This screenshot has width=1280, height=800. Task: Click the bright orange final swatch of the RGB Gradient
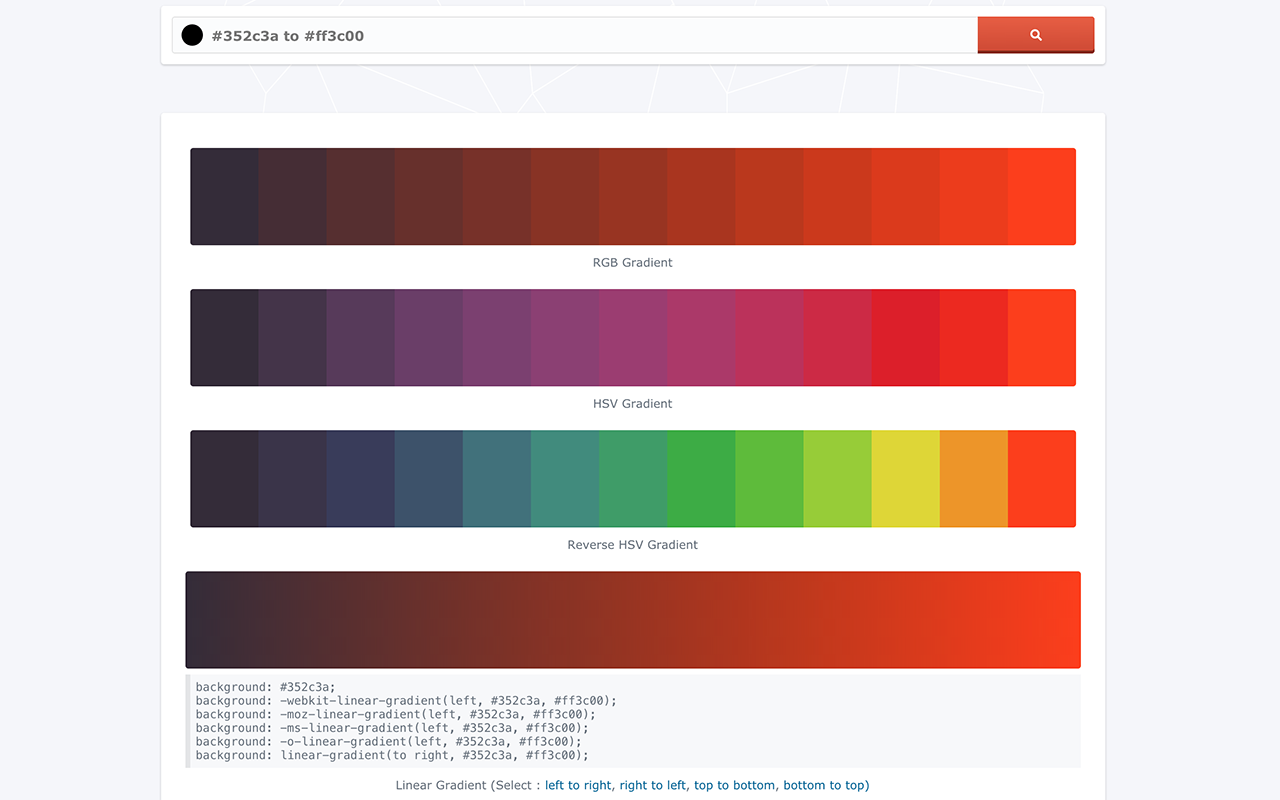pyautogui.click(x=1040, y=196)
